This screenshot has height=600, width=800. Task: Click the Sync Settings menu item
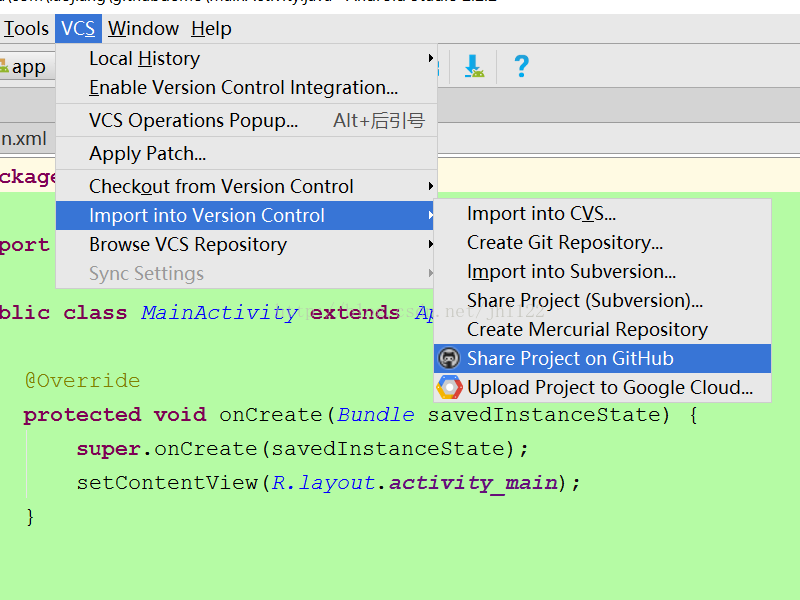tap(245, 273)
